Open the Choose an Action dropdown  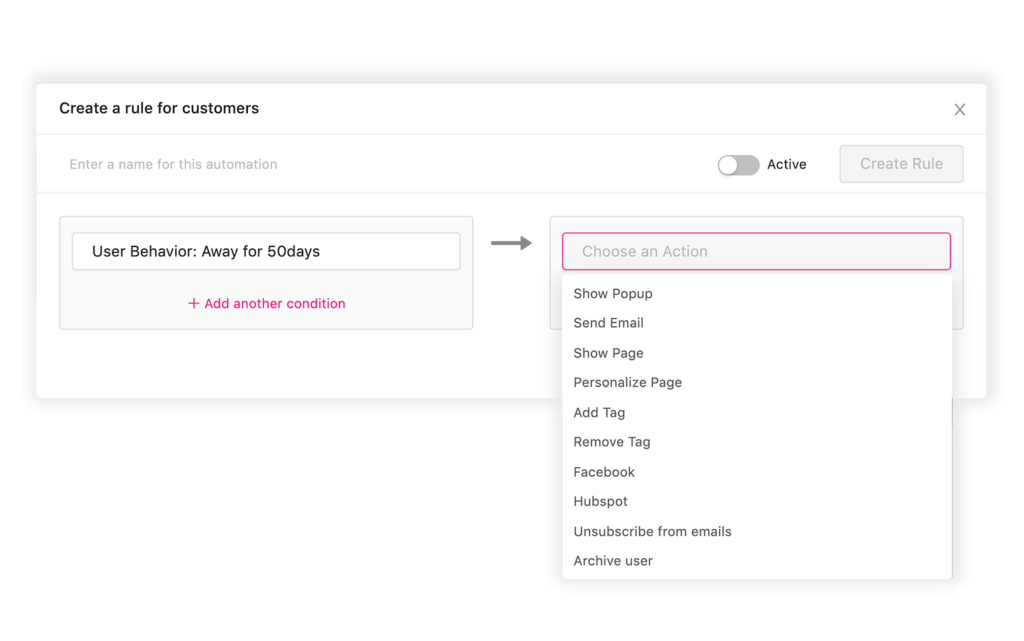tap(756, 251)
